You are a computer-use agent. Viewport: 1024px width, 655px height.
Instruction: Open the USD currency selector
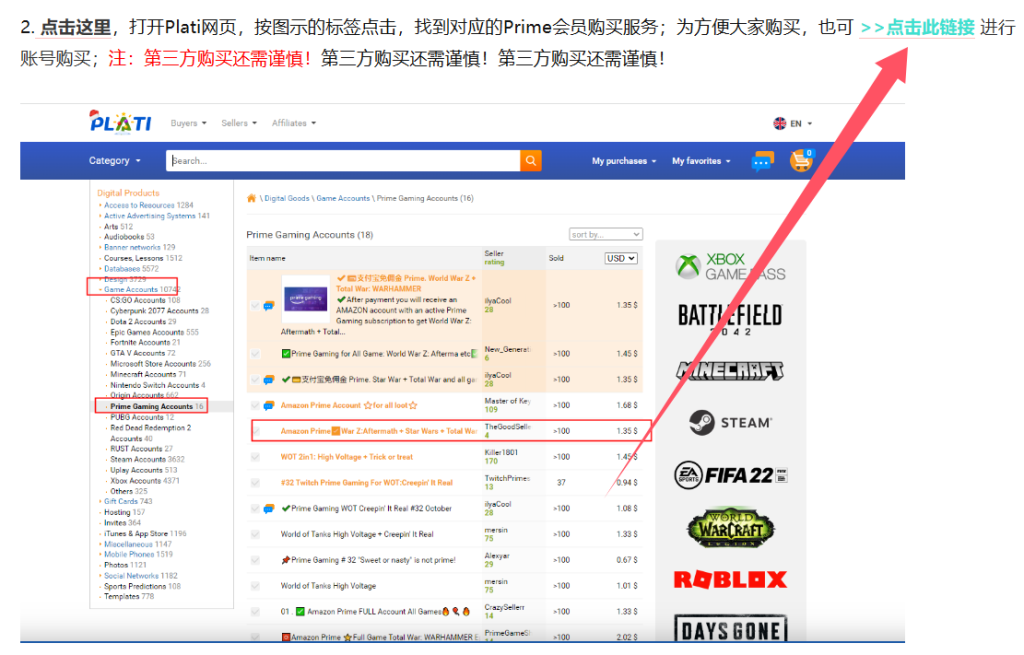[x=620, y=259]
